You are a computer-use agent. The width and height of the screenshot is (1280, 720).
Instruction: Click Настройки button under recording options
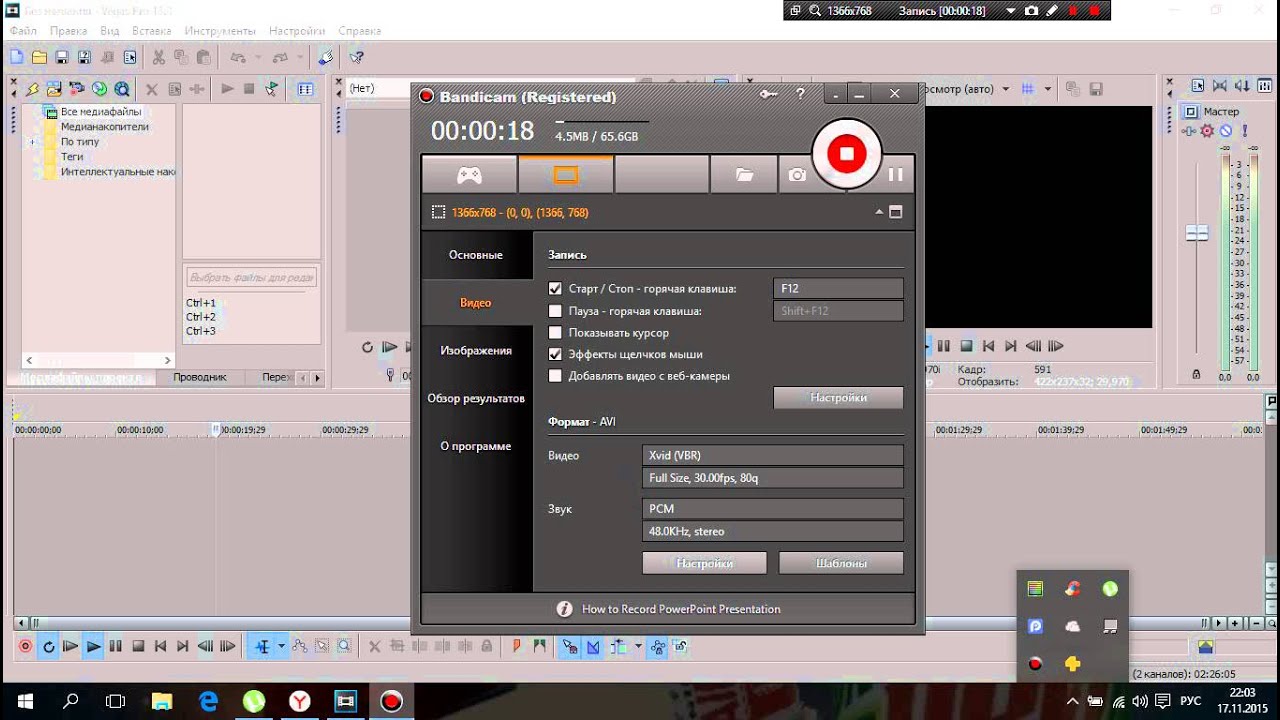point(838,398)
